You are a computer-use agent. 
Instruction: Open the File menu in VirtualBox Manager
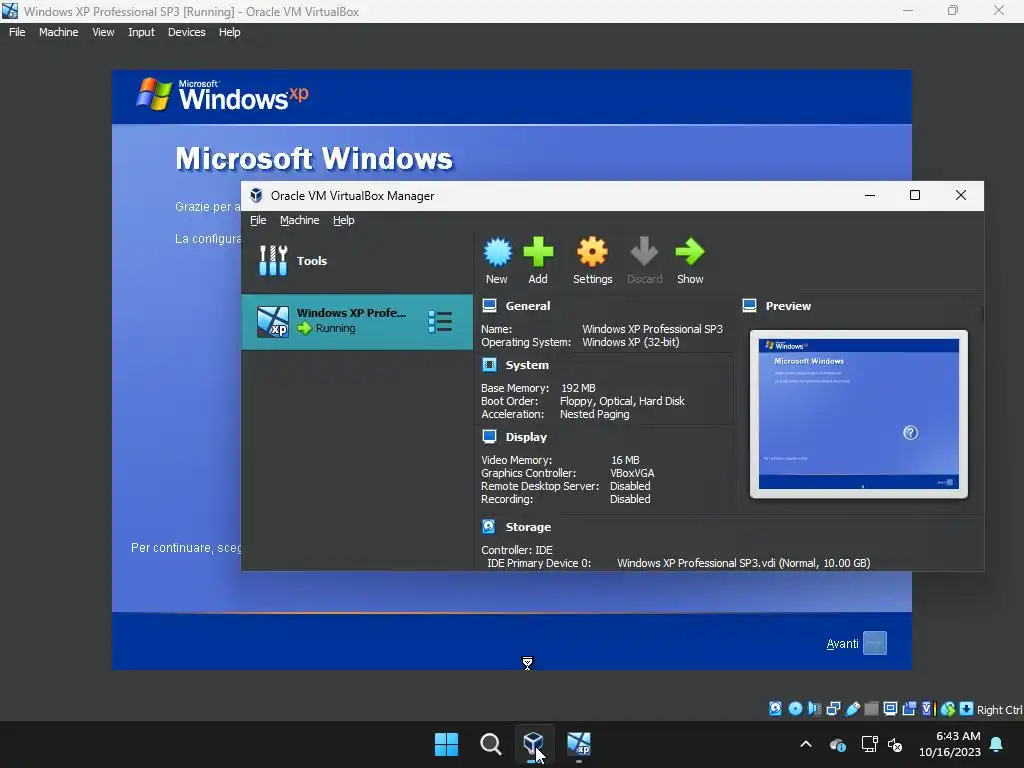pyautogui.click(x=258, y=220)
